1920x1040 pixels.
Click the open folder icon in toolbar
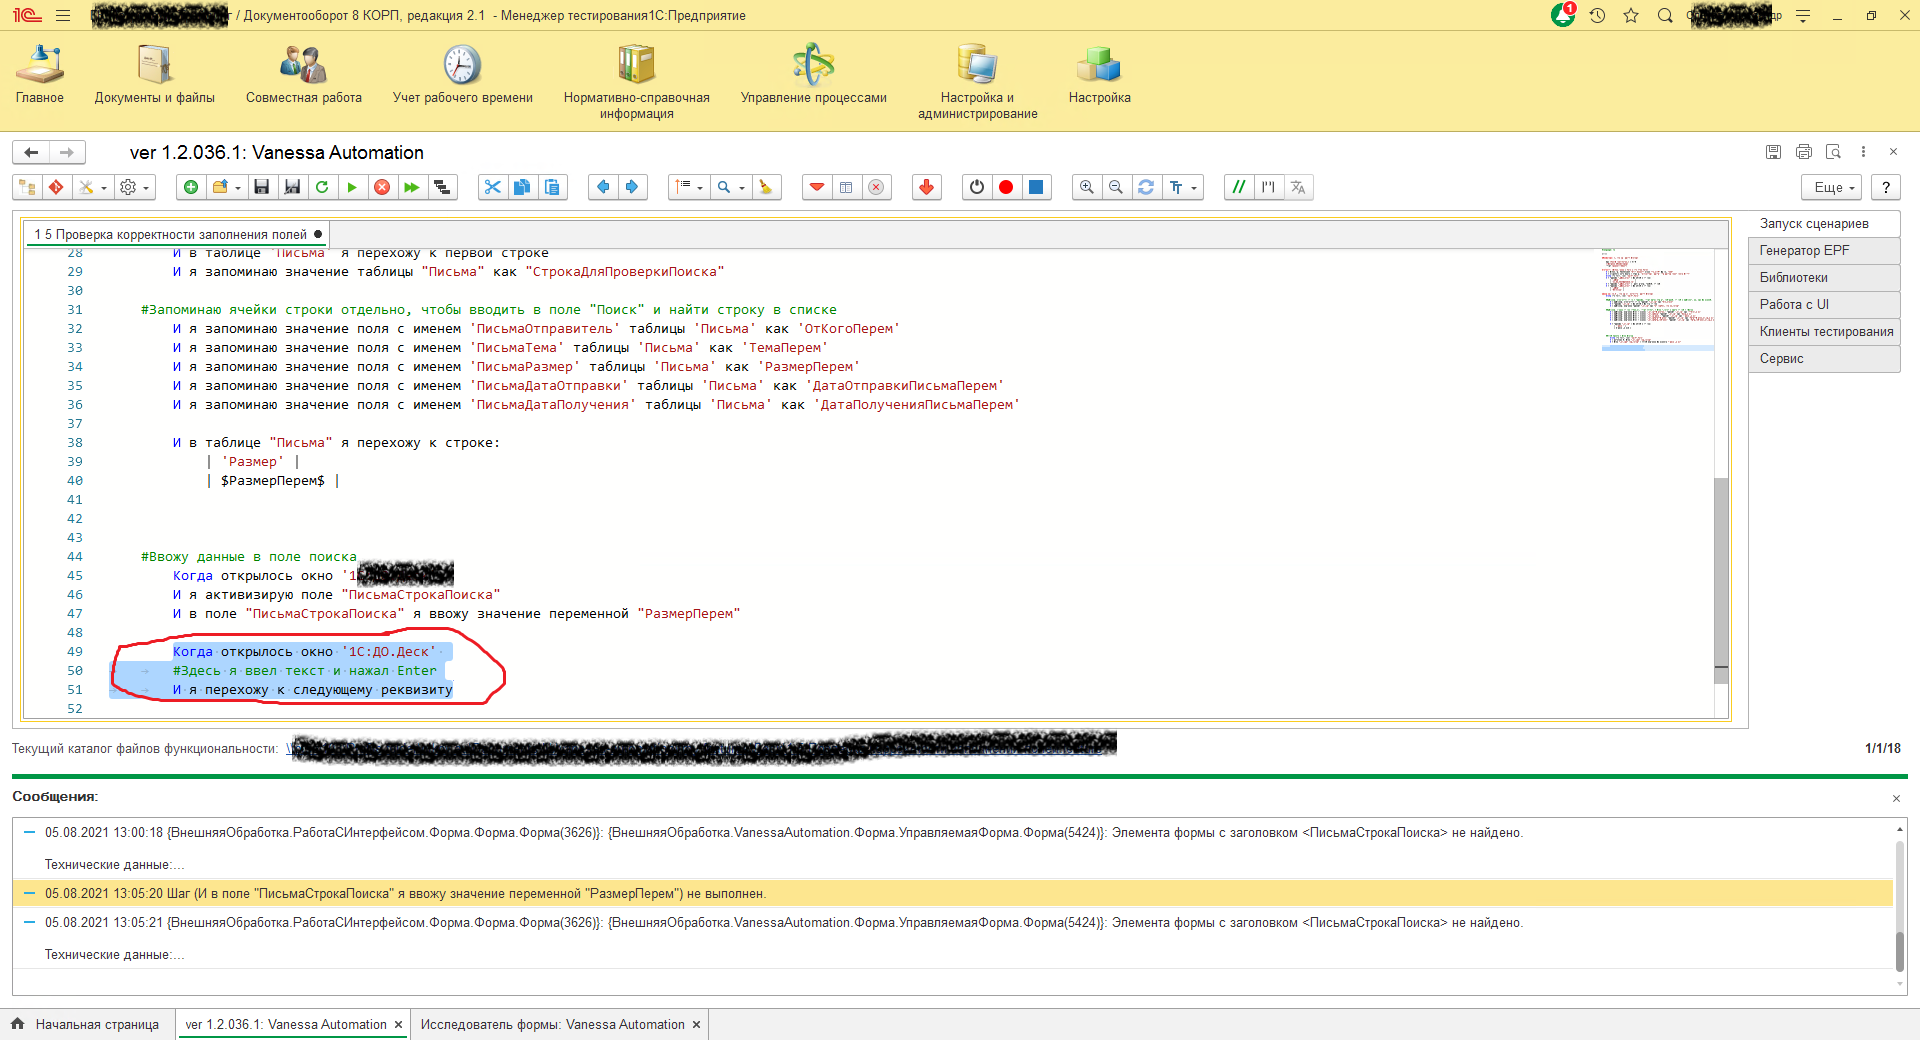pos(220,187)
